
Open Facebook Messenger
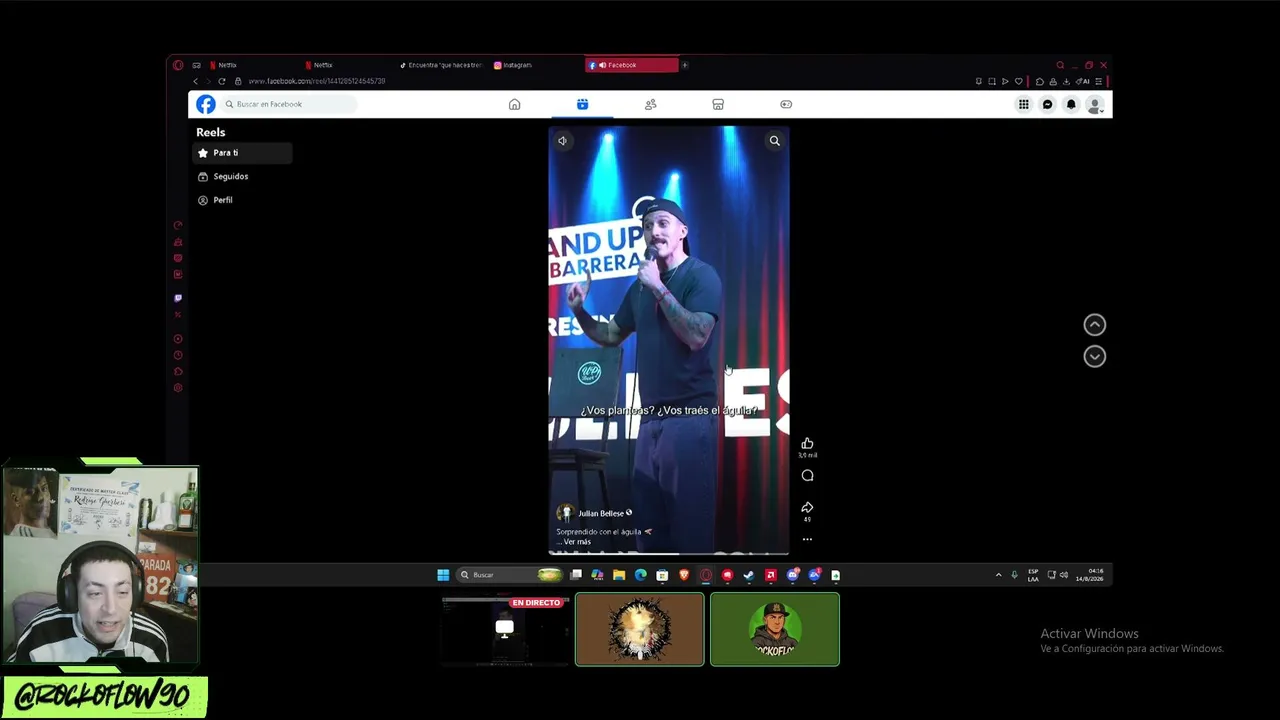pyautogui.click(x=1047, y=104)
